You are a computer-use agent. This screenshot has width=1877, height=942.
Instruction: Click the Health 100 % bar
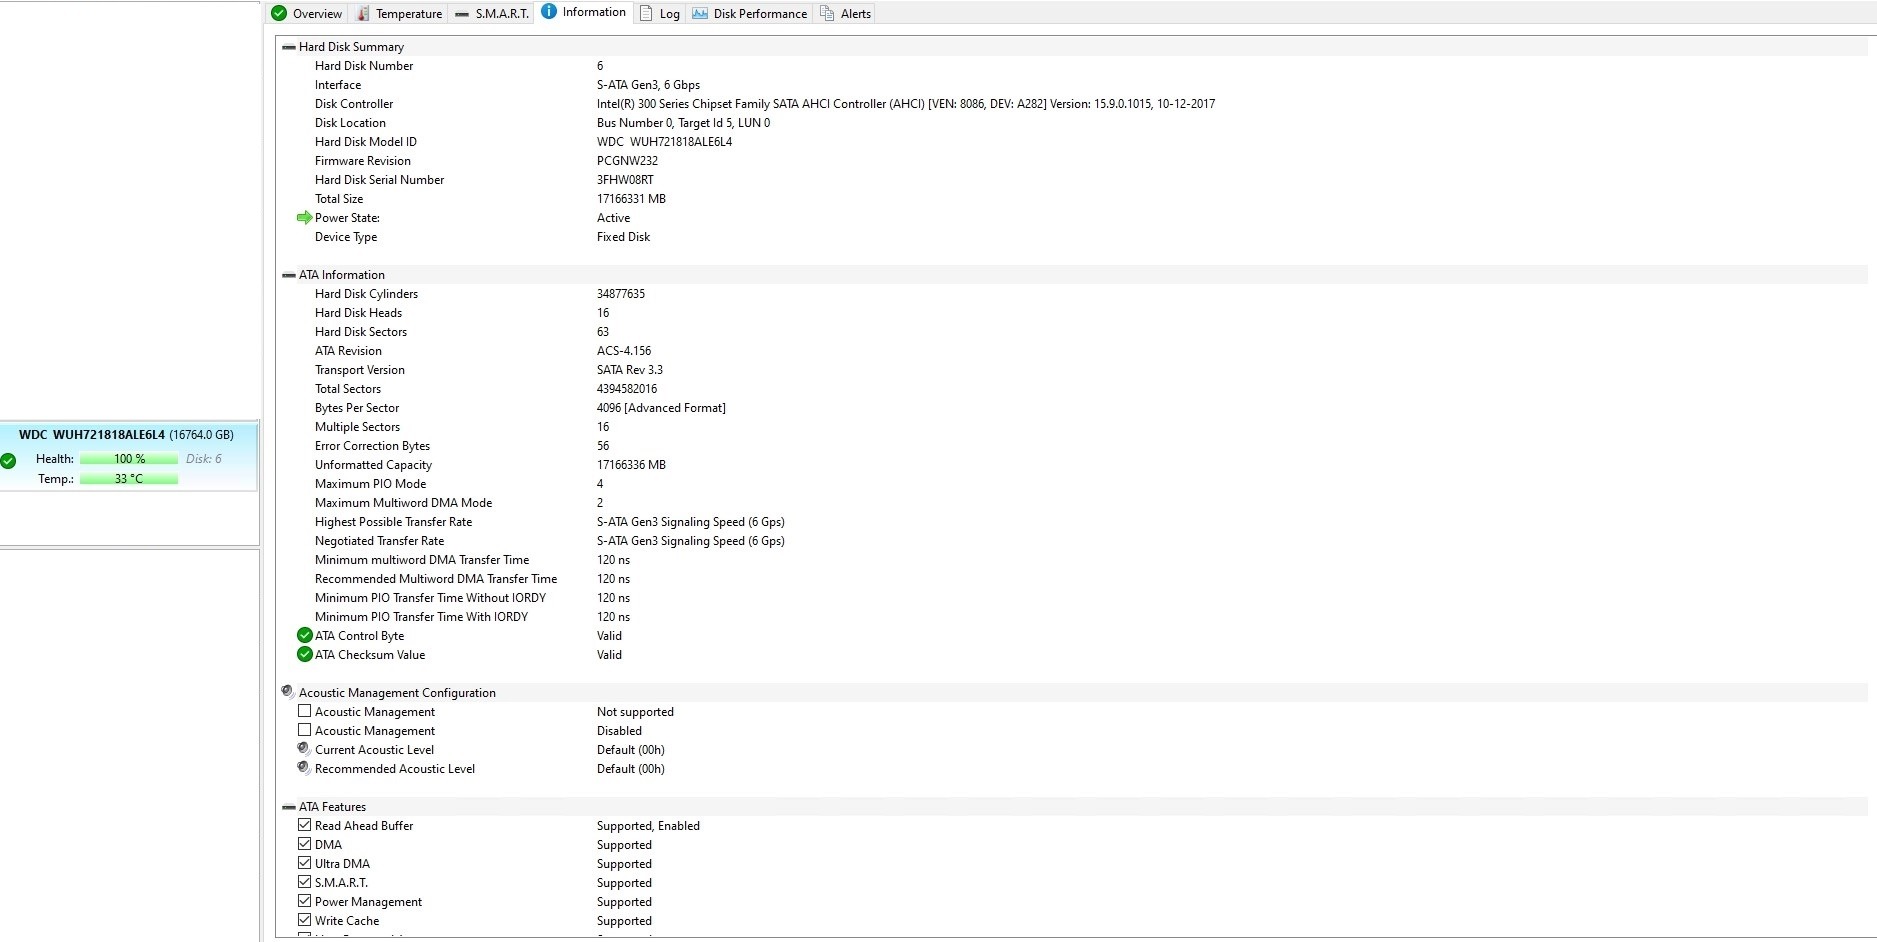pos(129,459)
